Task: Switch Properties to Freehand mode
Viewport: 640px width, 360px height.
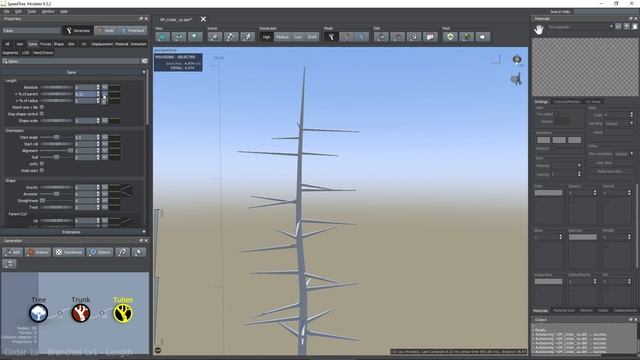Action: (132, 31)
